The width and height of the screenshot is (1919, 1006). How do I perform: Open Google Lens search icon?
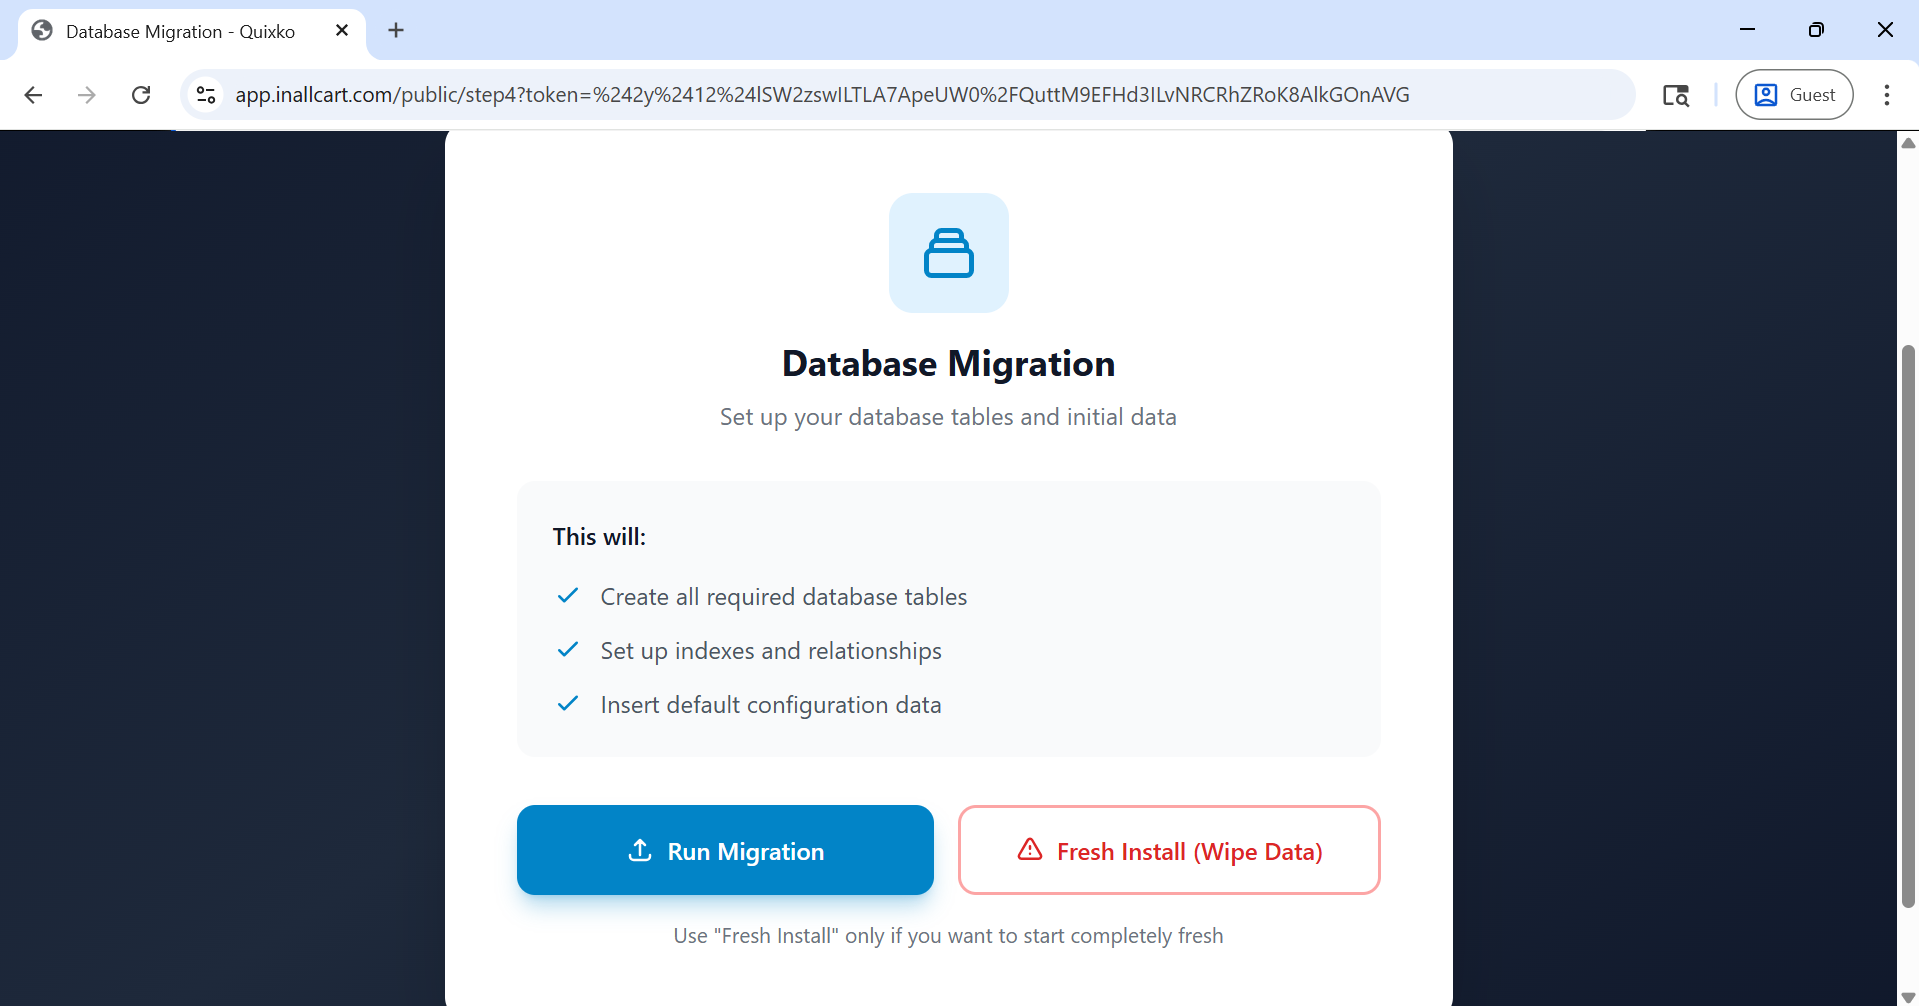[x=1676, y=95]
